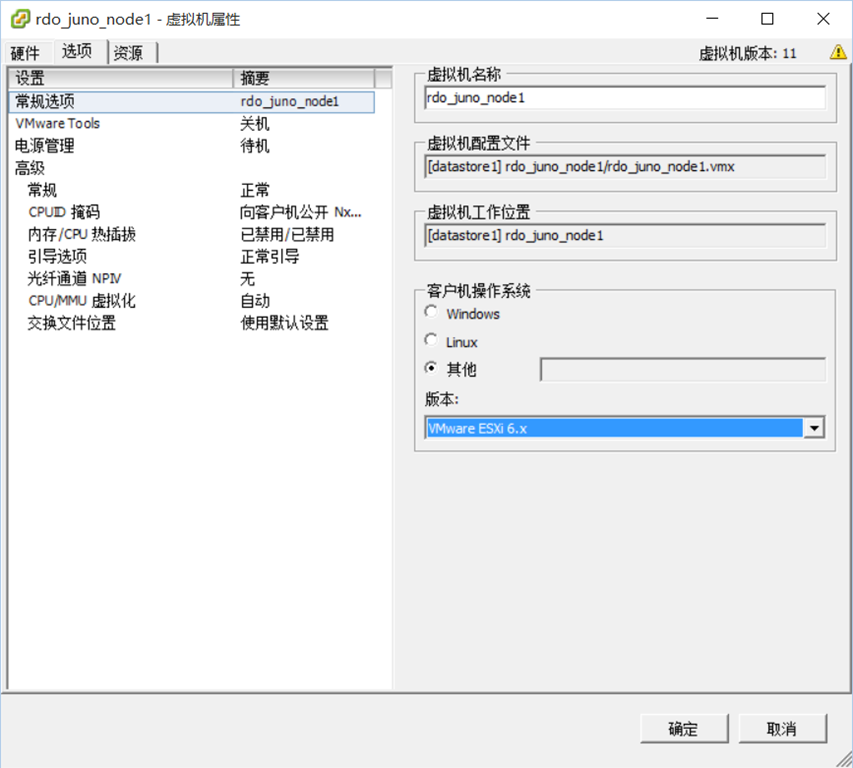The width and height of the screenshot is (853, 768).
Task: Switch to the 选项 tab
Action: tap(77, 52)
